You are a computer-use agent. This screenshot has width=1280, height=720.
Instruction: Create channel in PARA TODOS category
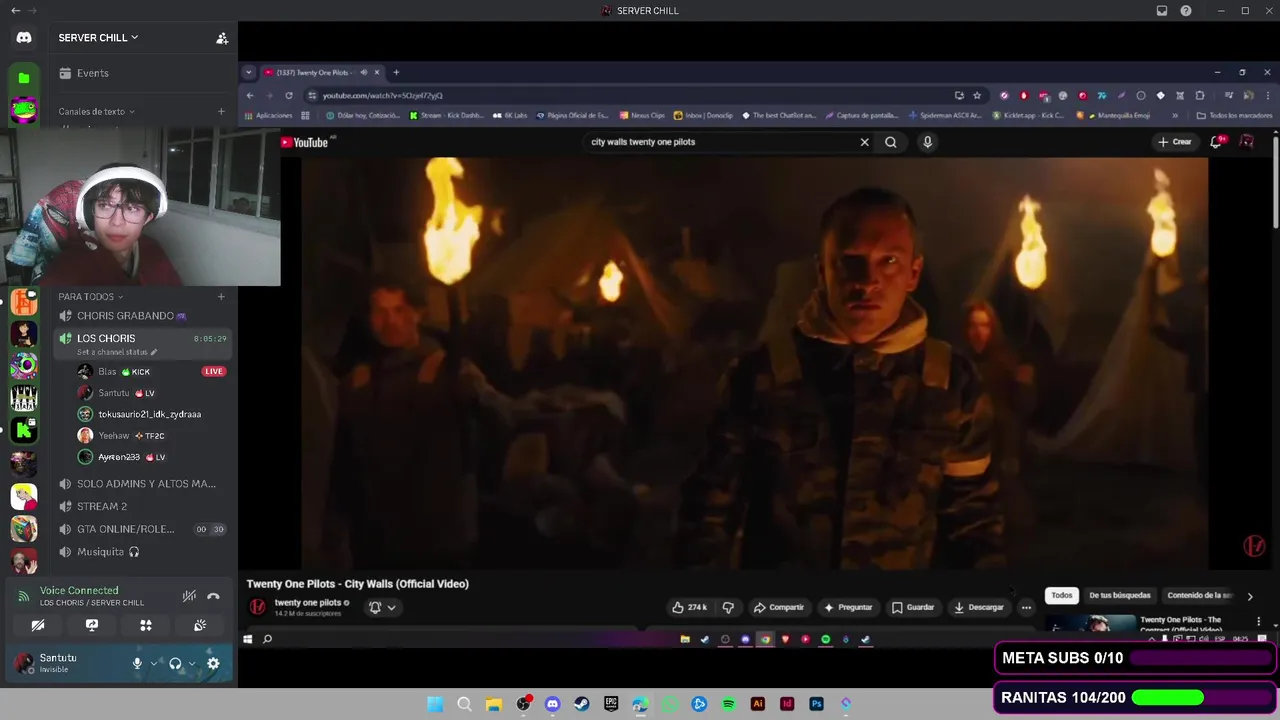coord(221,296)
